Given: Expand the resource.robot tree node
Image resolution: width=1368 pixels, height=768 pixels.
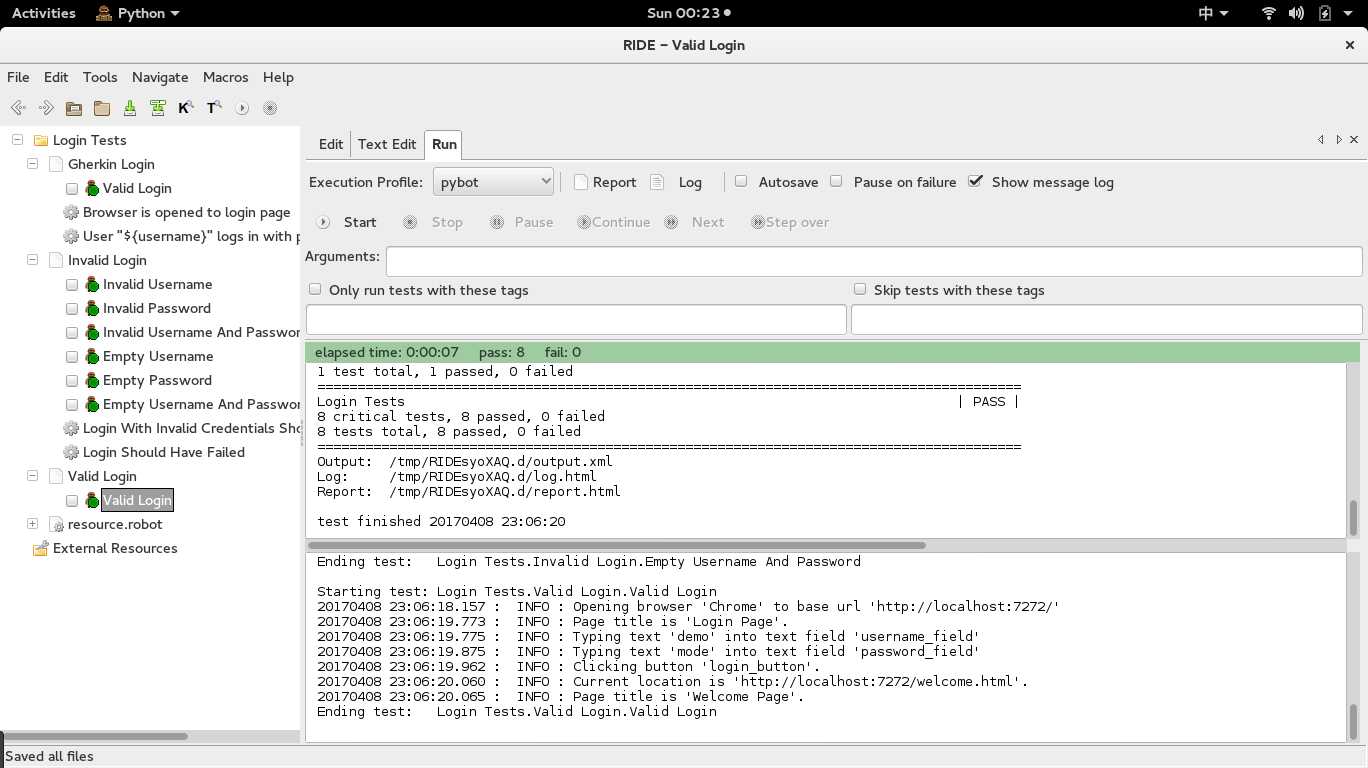Looking at the screenshot, I should click(32, 524).
